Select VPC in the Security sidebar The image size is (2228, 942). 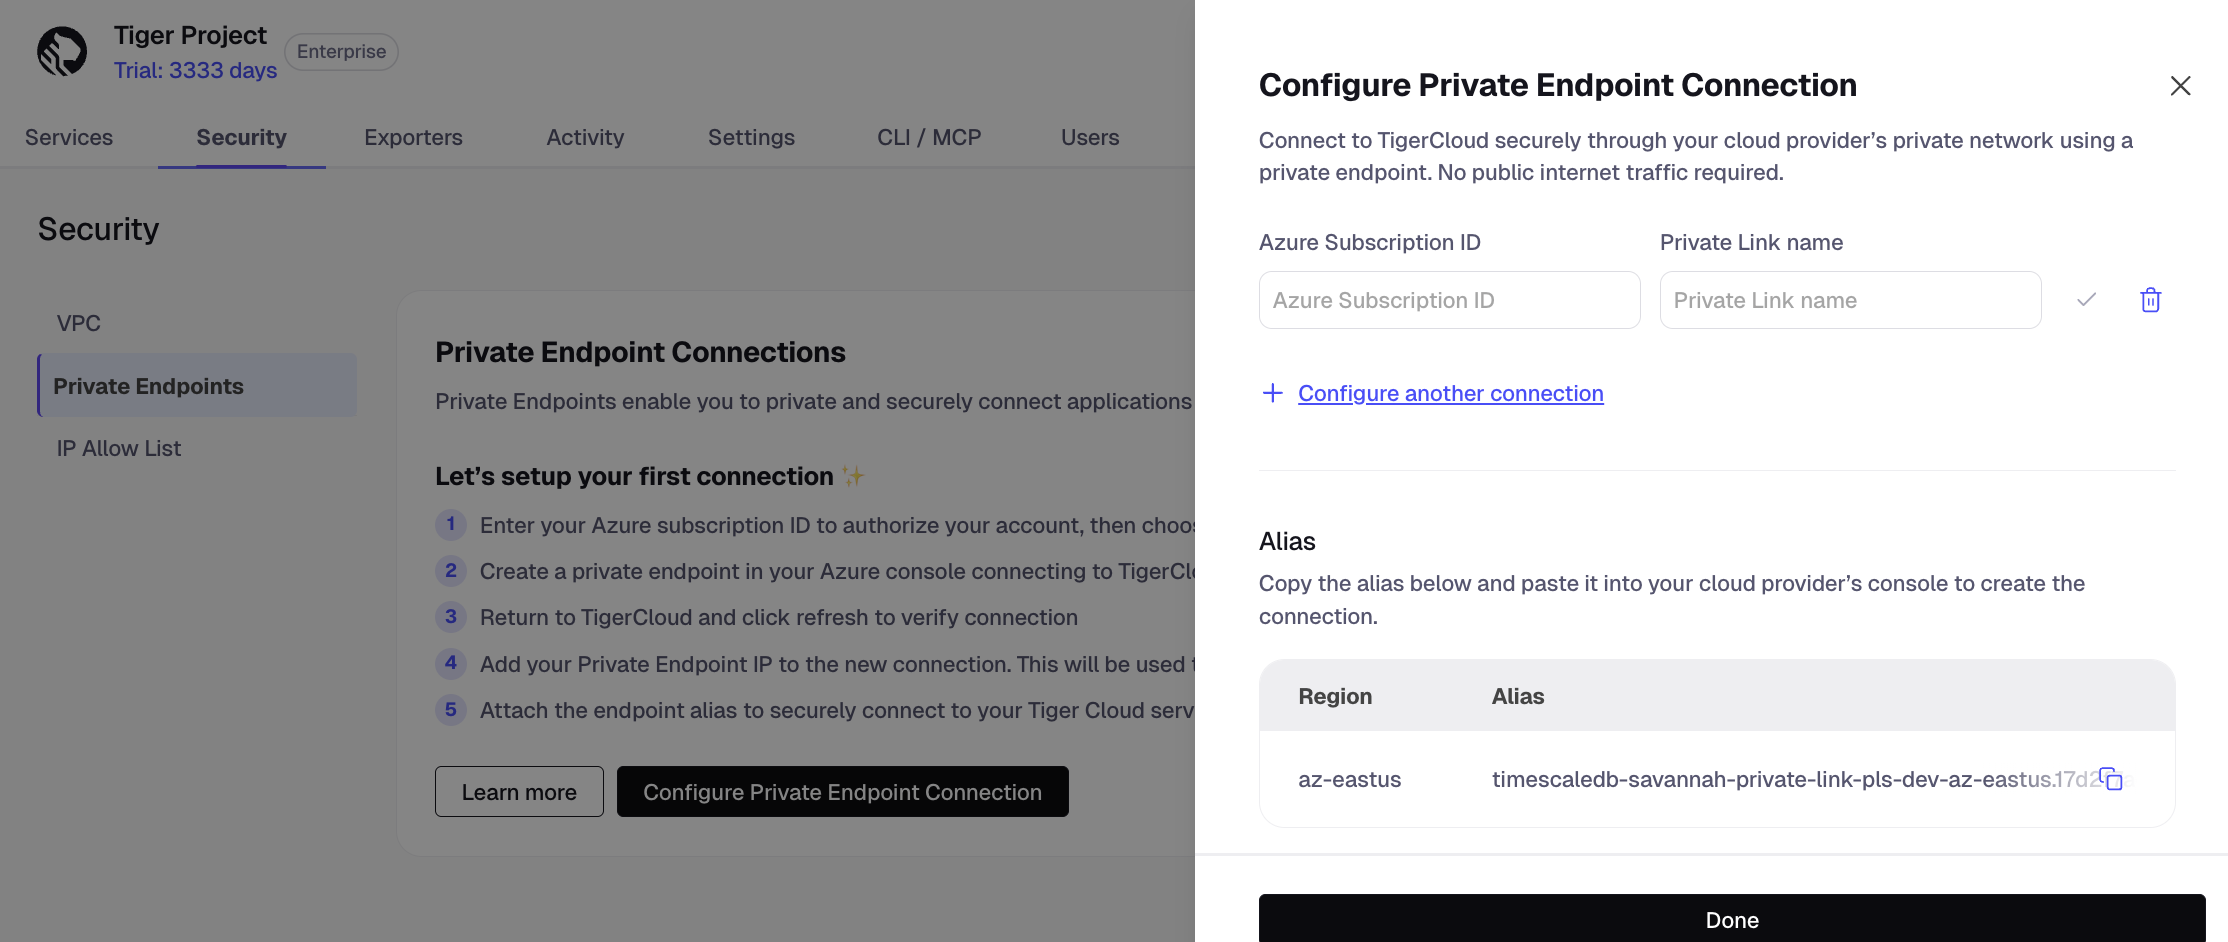78,322
